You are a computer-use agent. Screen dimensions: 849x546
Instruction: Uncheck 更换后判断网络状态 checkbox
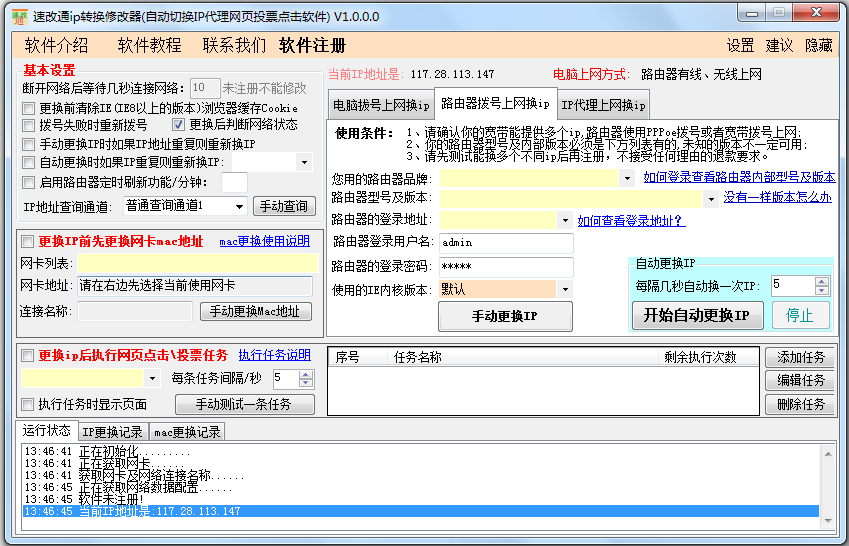tap(180, 125)
